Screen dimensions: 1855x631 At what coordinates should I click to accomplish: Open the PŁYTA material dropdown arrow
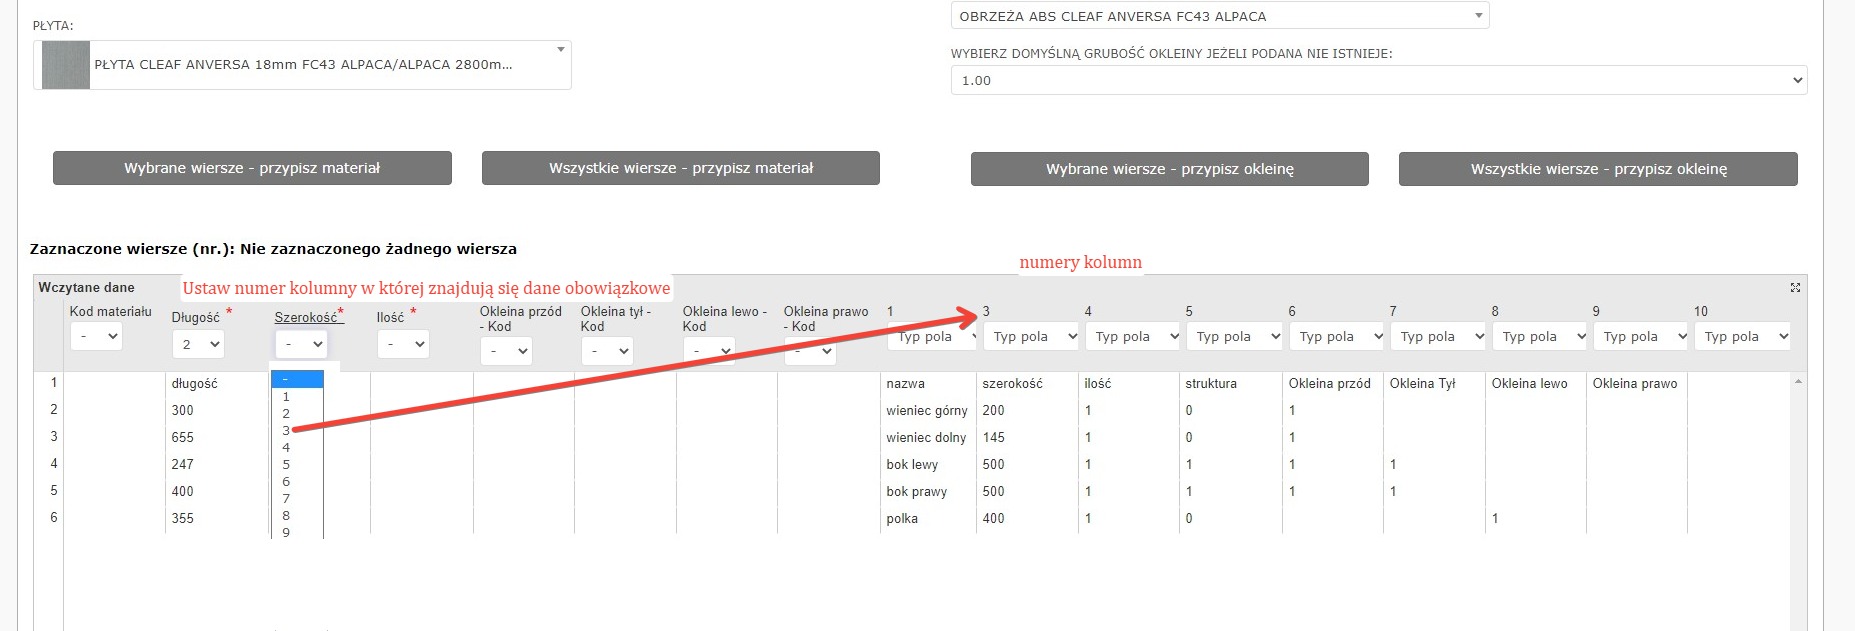tap(560, 50)
